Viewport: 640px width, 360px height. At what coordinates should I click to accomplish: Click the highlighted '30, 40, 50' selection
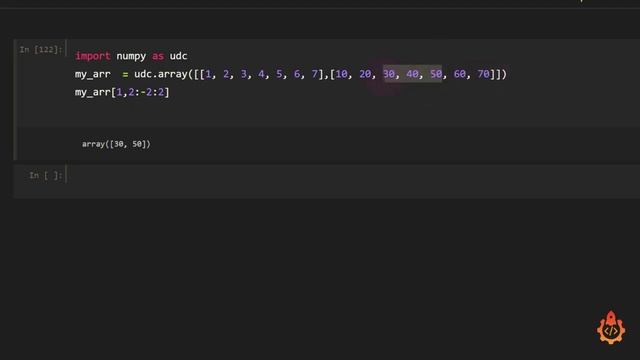pyautogui.click(x=412, y=74)
